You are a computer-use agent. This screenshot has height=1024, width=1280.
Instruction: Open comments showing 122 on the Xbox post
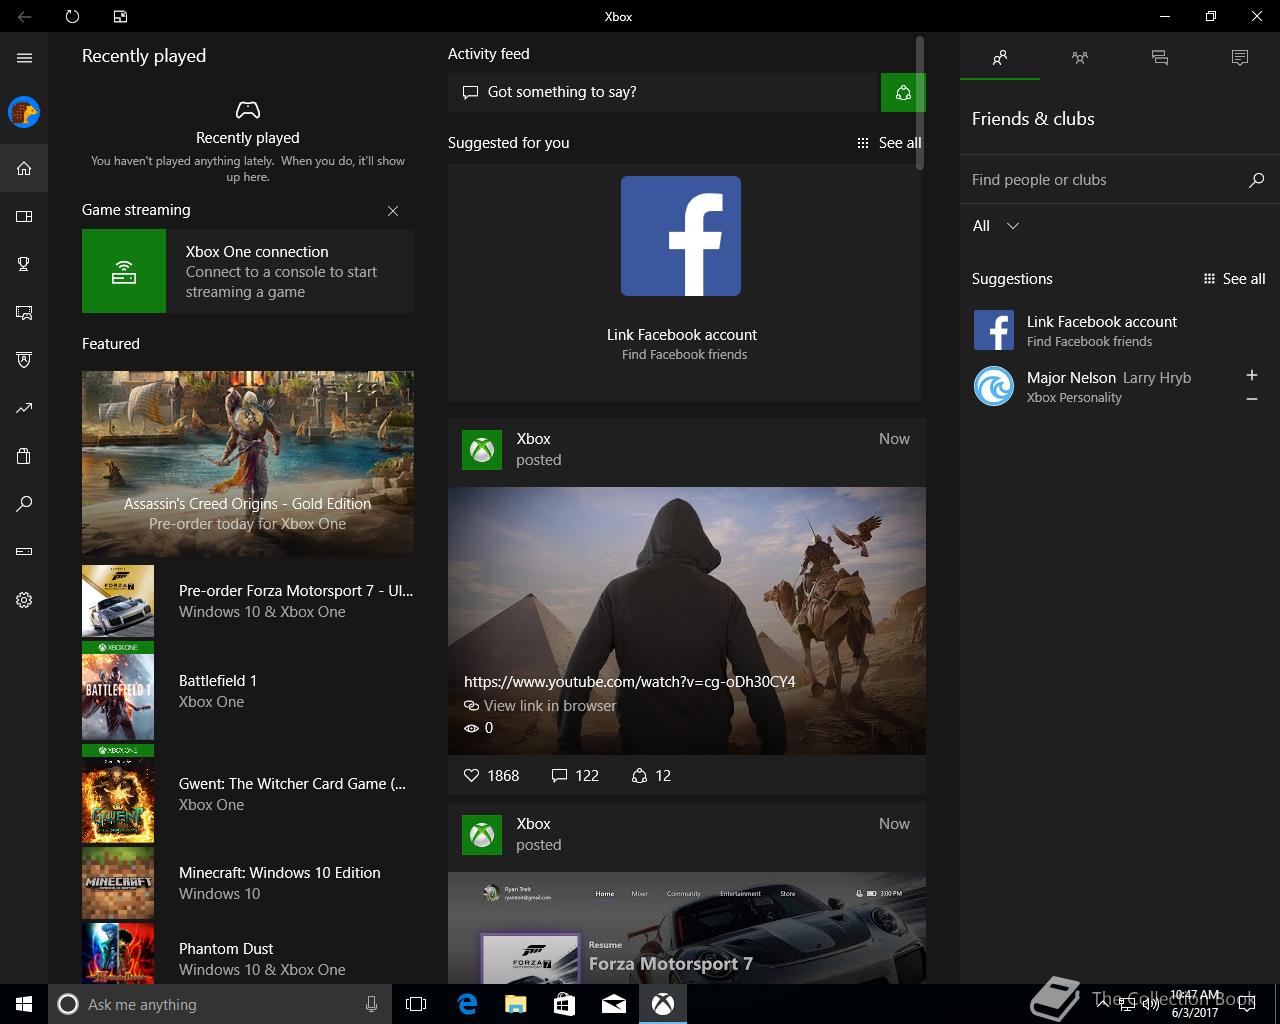tap(575, 775)
